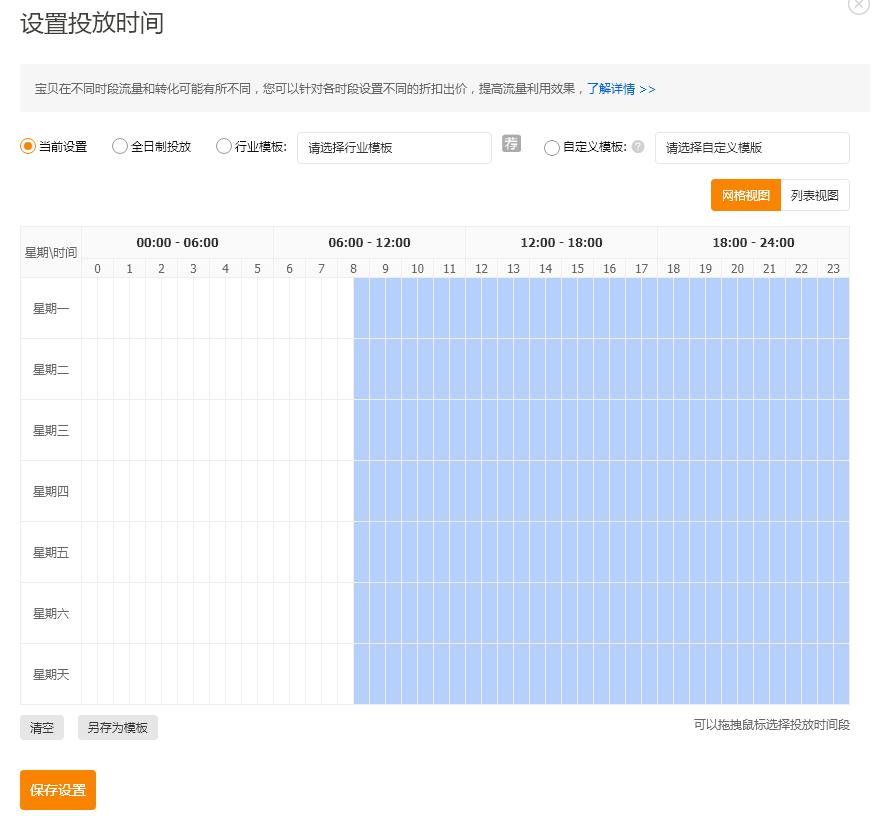The height and width of the screenshot is (816, 871).
Task: Select the 当前设置 radio button
Action: pyautogui.click(x=28, y=146)
